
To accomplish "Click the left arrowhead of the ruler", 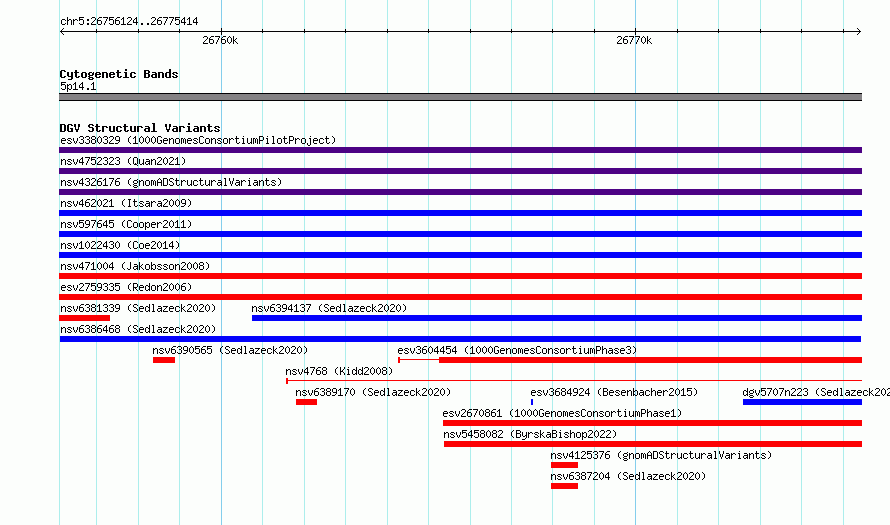I will [62, 32].
